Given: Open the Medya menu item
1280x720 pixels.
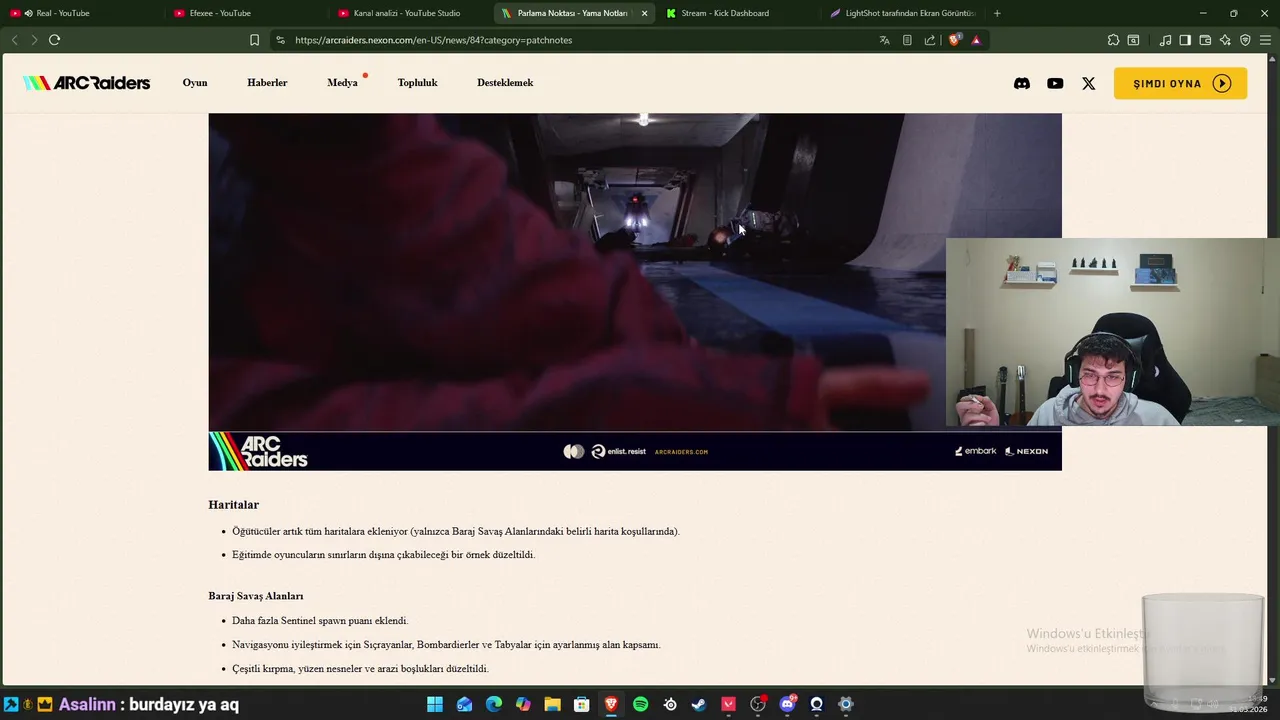Looking at the screenshot, I should pyautogui.click(x=342, y=83).
